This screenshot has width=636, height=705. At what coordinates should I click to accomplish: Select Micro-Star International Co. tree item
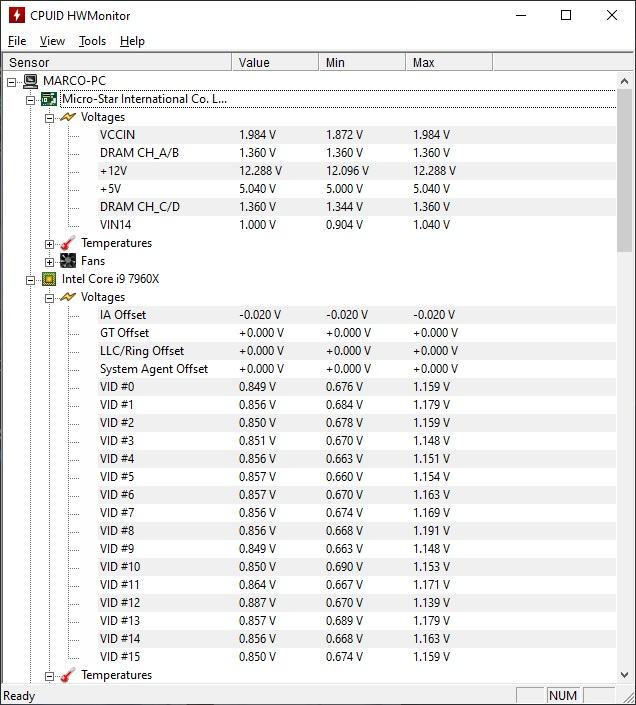pos(144,99)
